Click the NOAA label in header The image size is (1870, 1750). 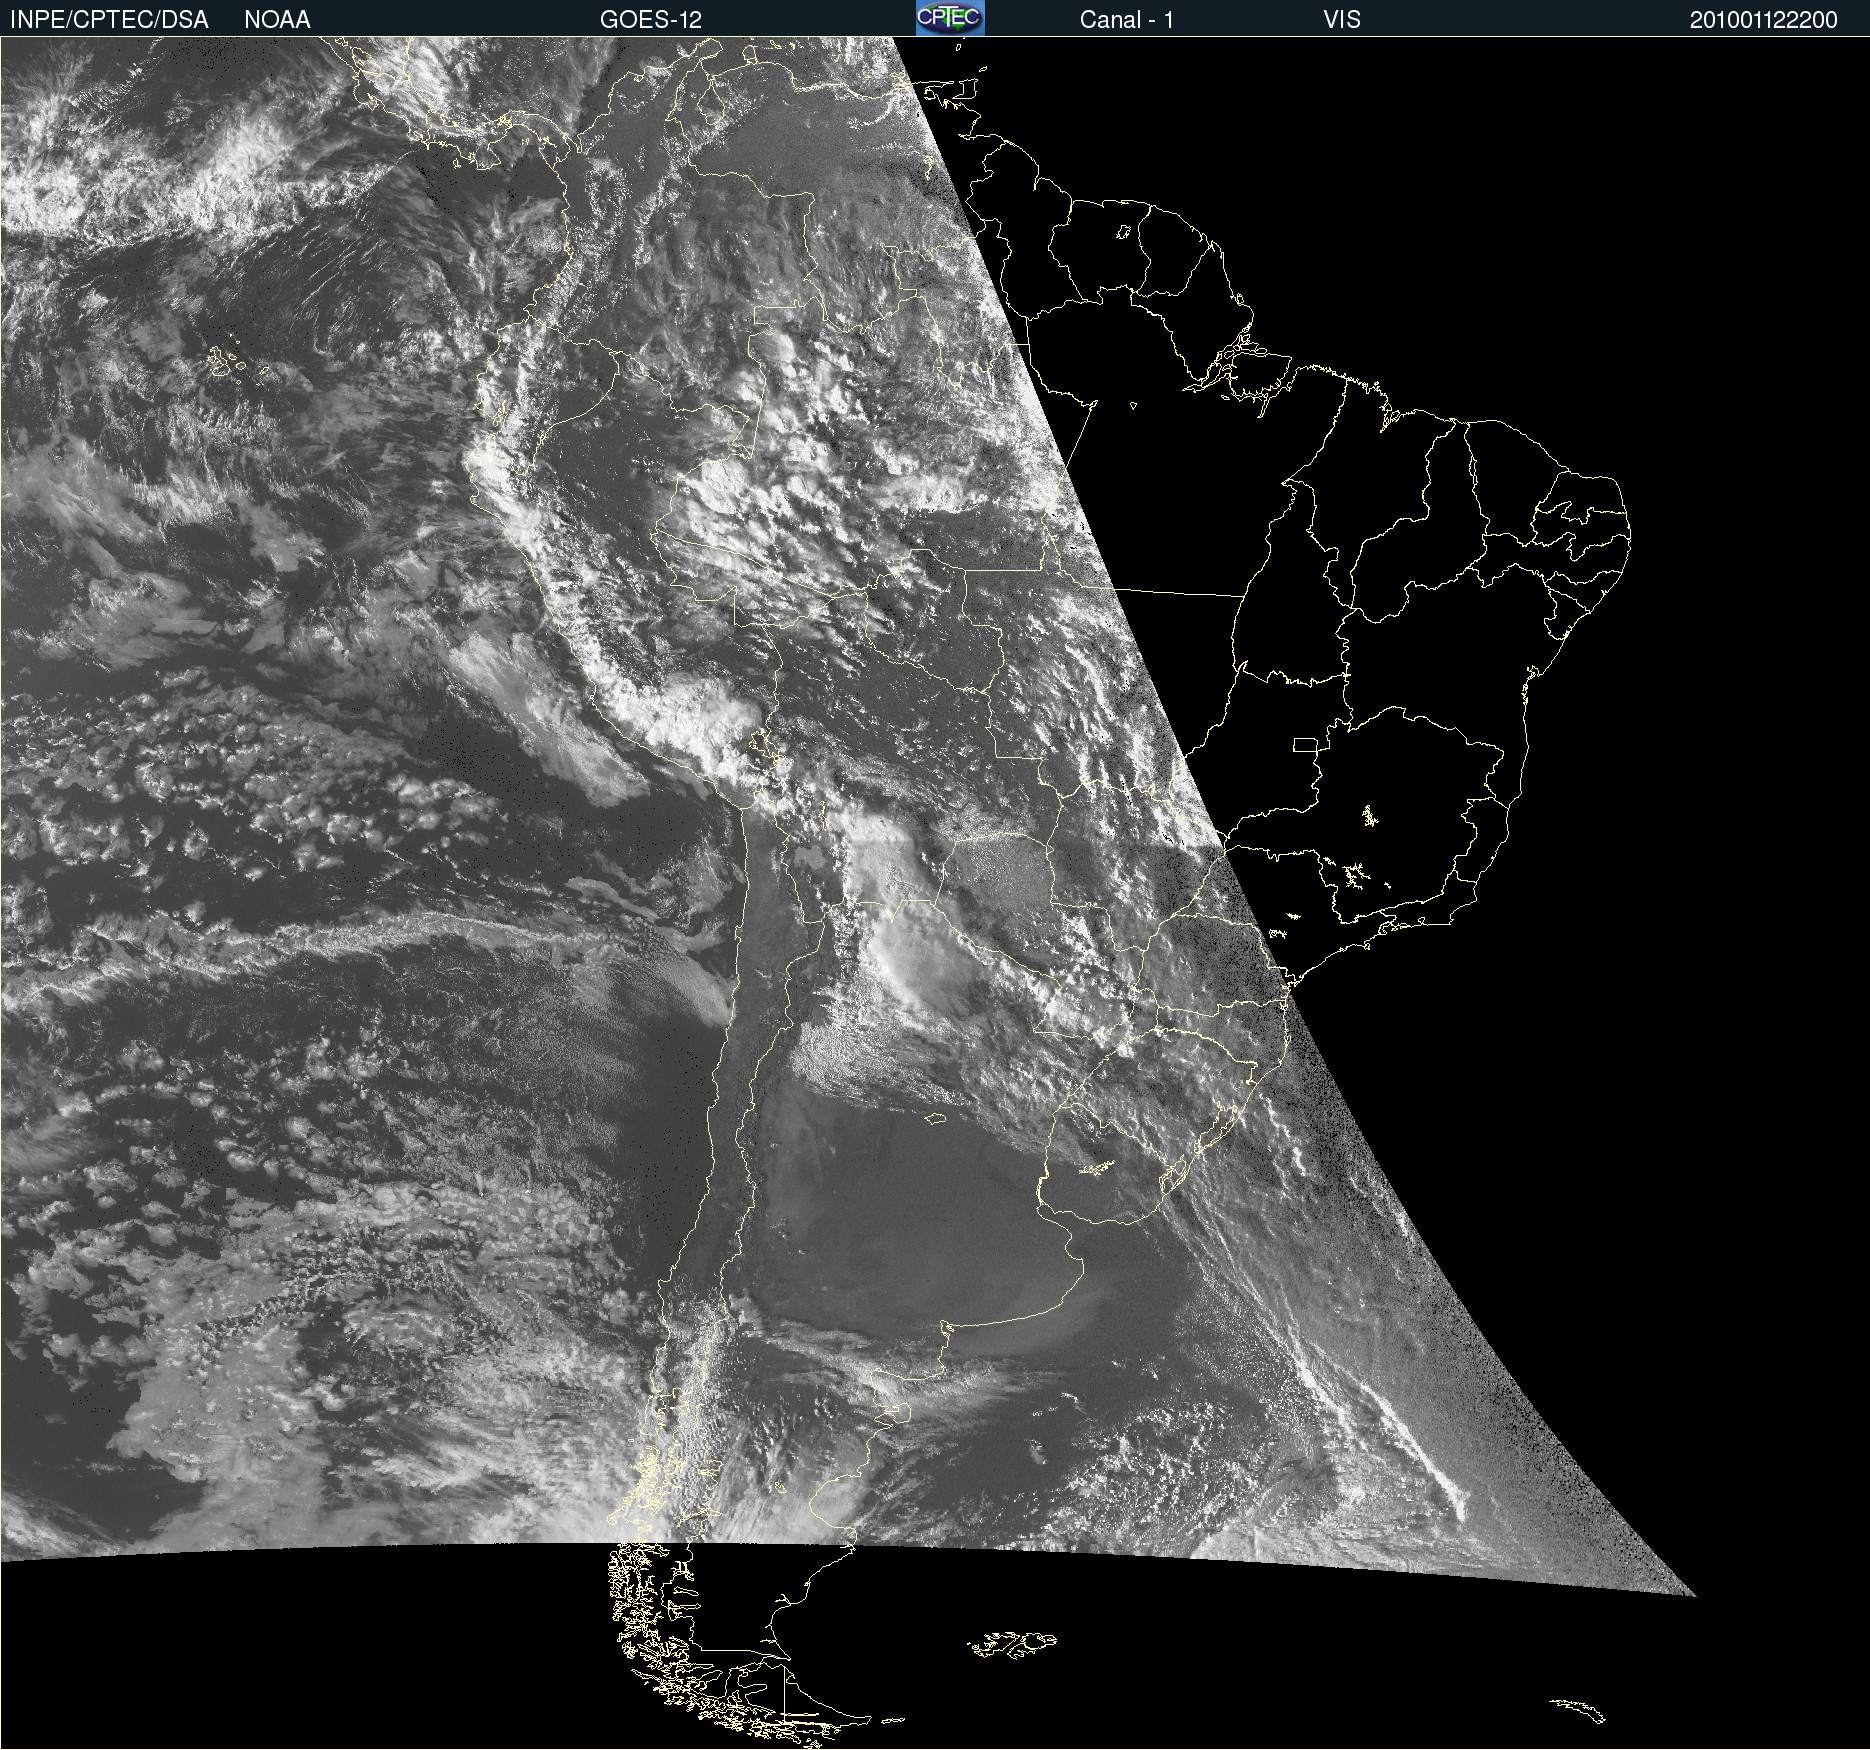[x=277, y=20]
